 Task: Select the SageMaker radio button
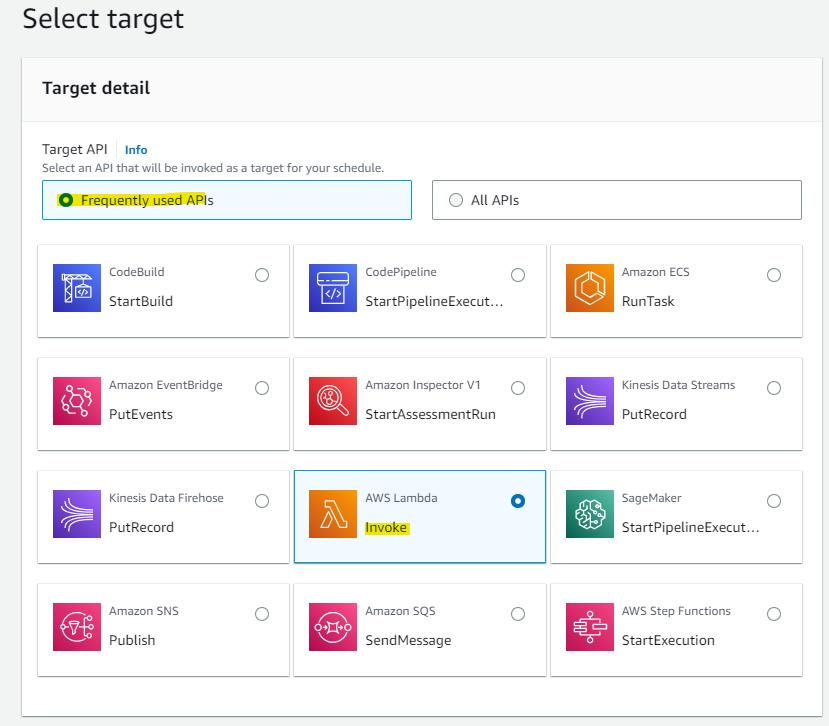pos(773,501)
